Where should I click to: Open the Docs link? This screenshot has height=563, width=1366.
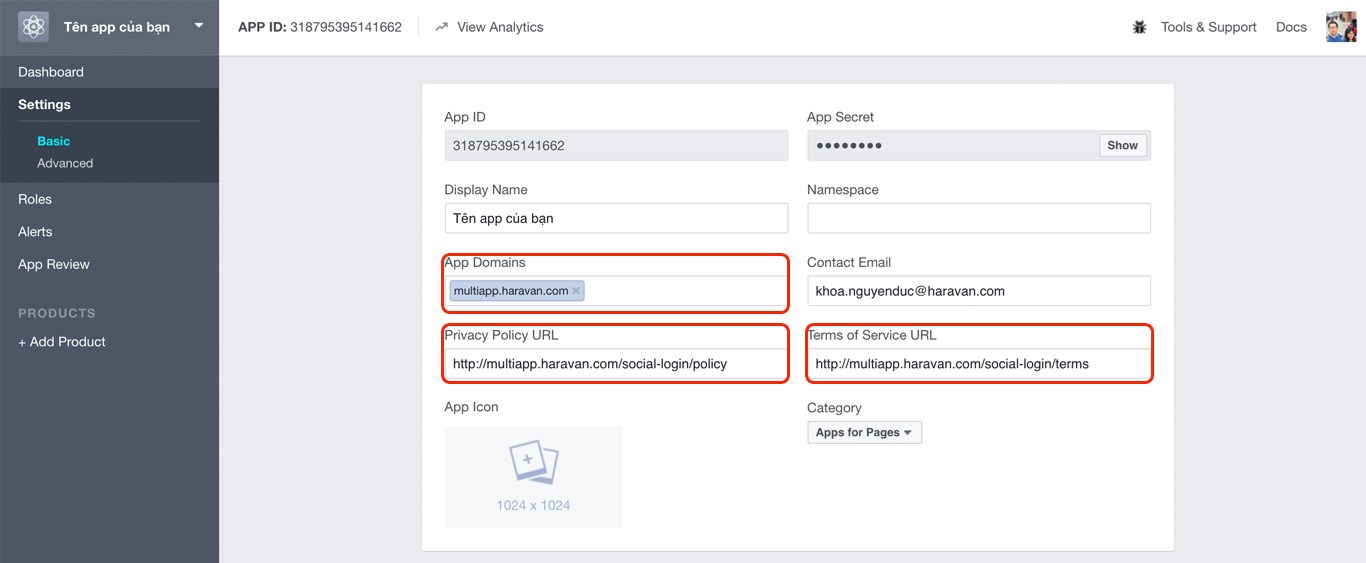1291,27
